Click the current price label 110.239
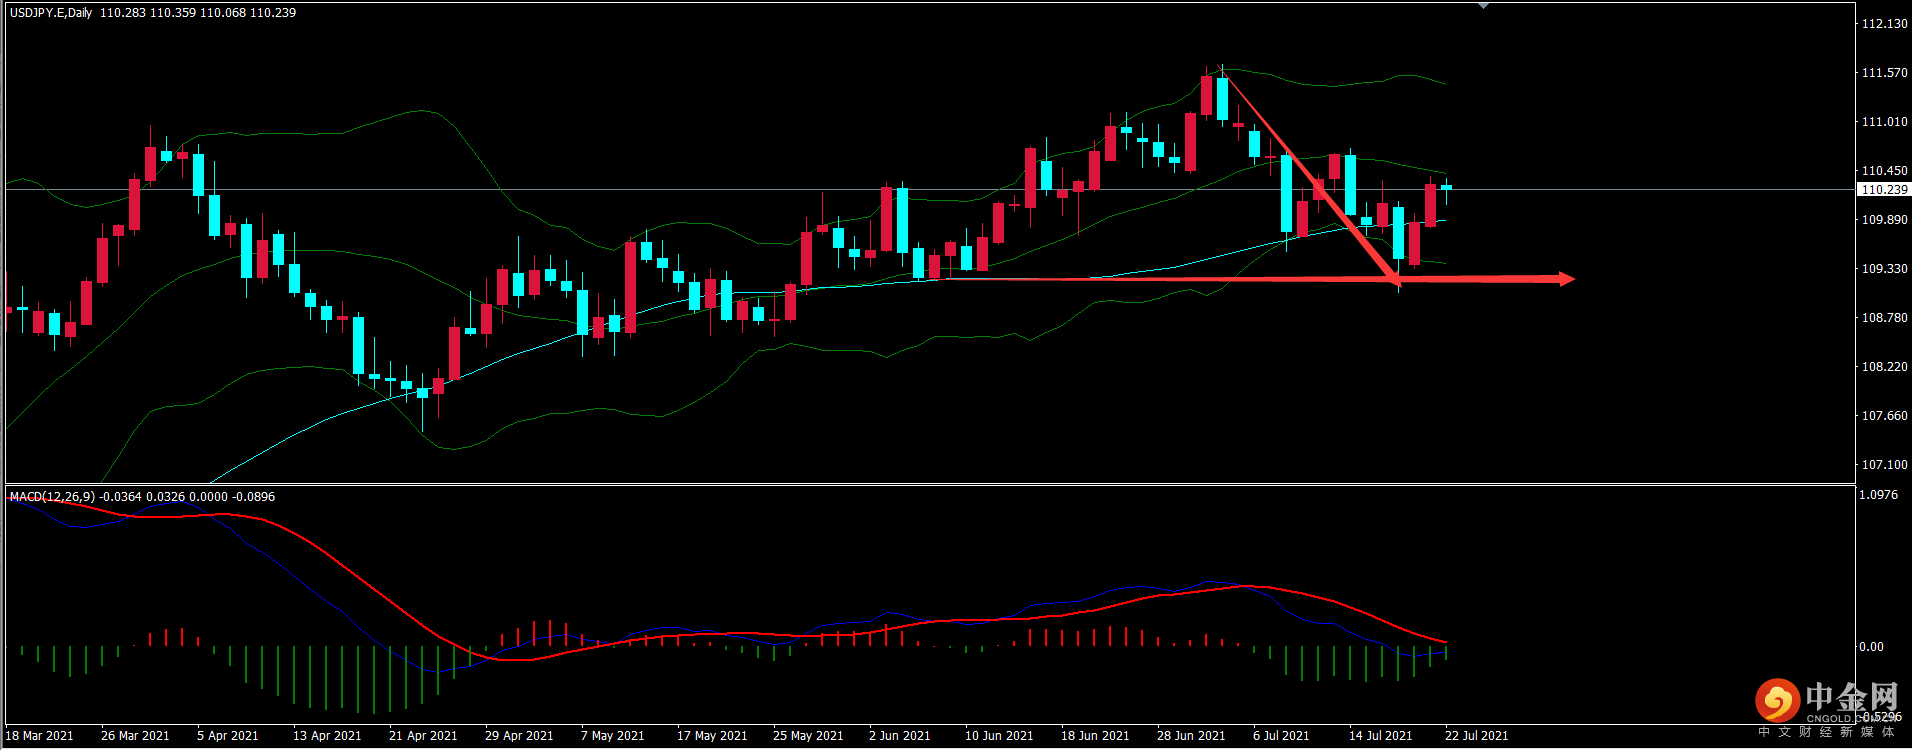 pyautogui.click(x=1884, y=190)
